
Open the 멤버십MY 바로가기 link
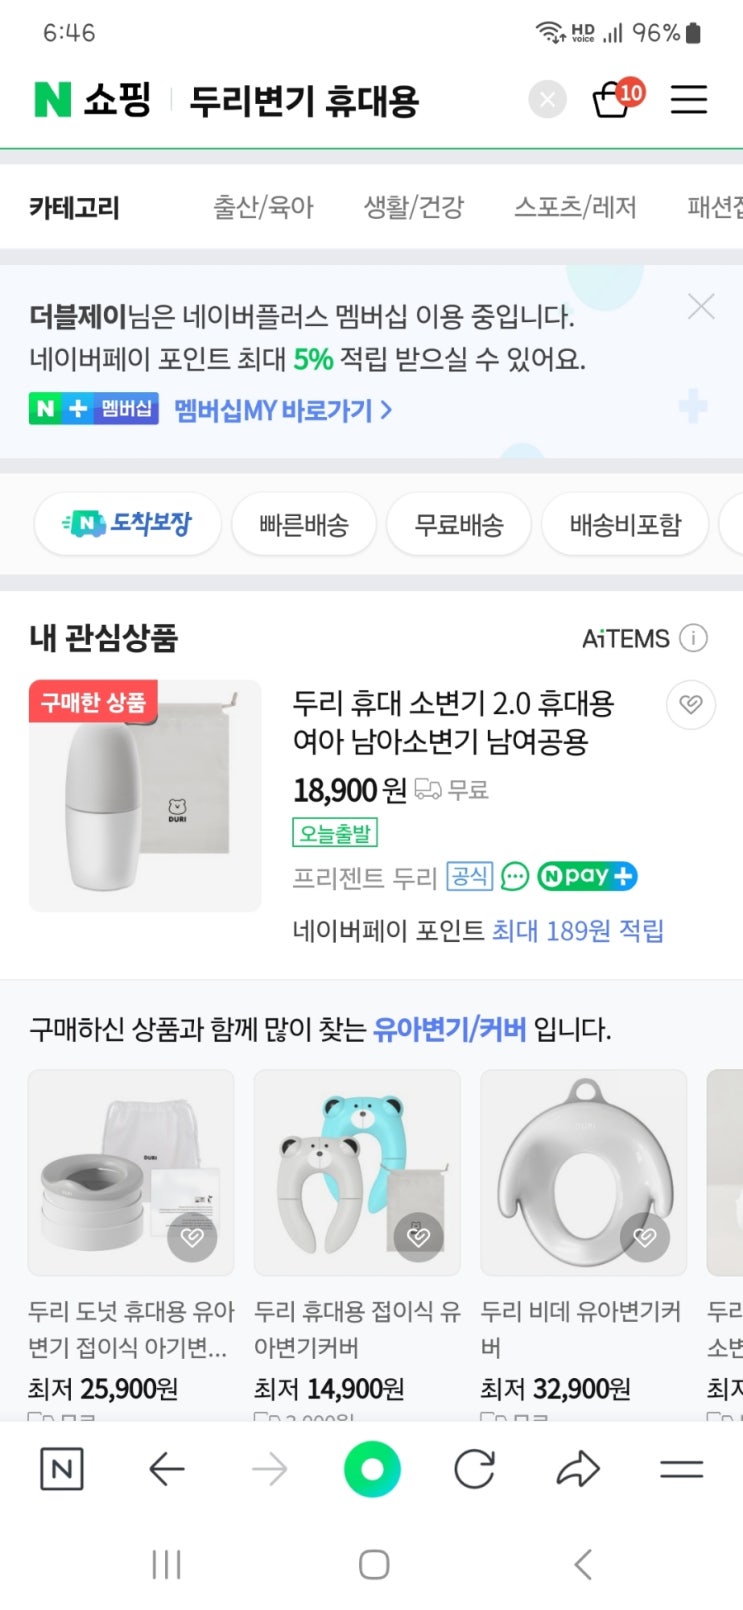283,410
